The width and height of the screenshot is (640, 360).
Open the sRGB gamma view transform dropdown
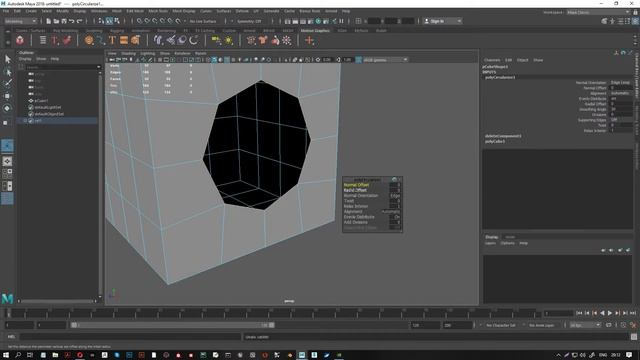[x=385, y=60]
